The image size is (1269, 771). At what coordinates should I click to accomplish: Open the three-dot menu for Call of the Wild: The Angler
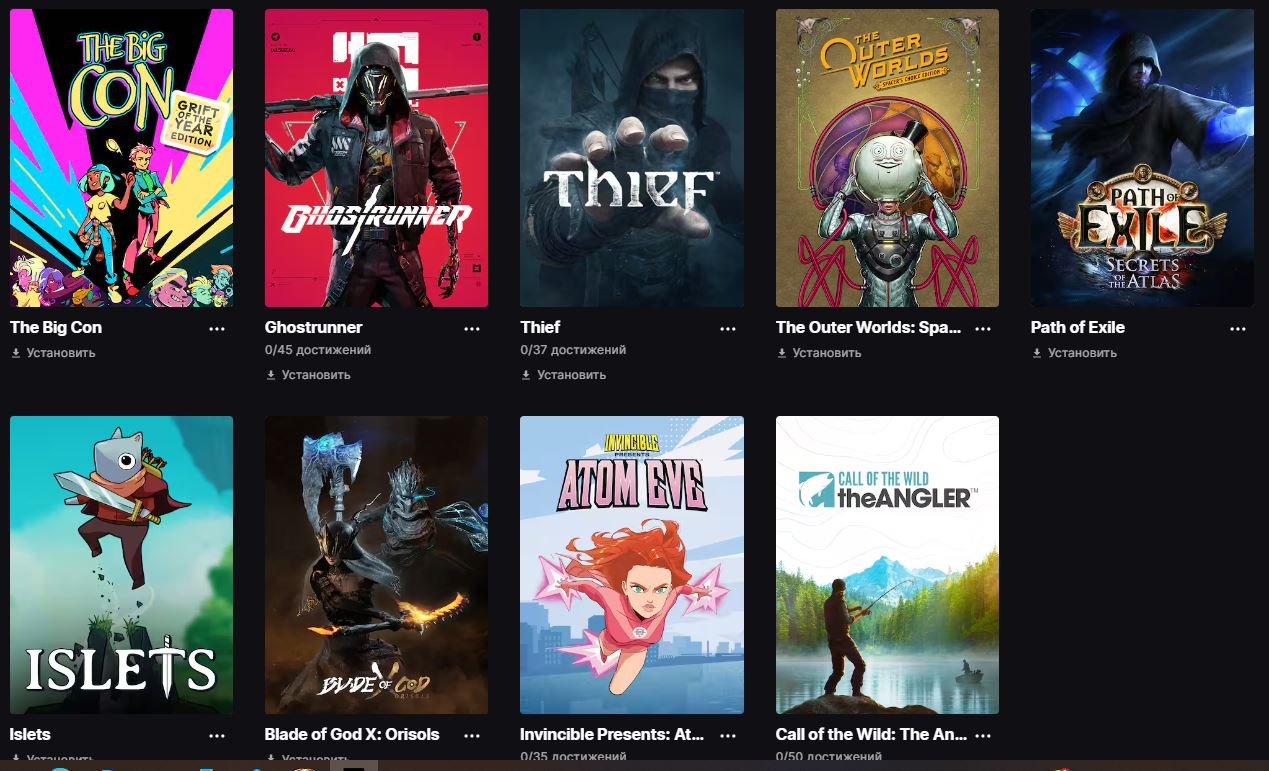click(x=983, y=735)
